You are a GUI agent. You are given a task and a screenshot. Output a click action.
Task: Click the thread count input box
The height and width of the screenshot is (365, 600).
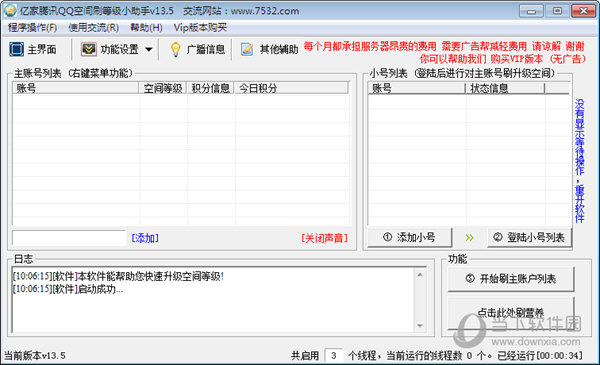(334, 355)
